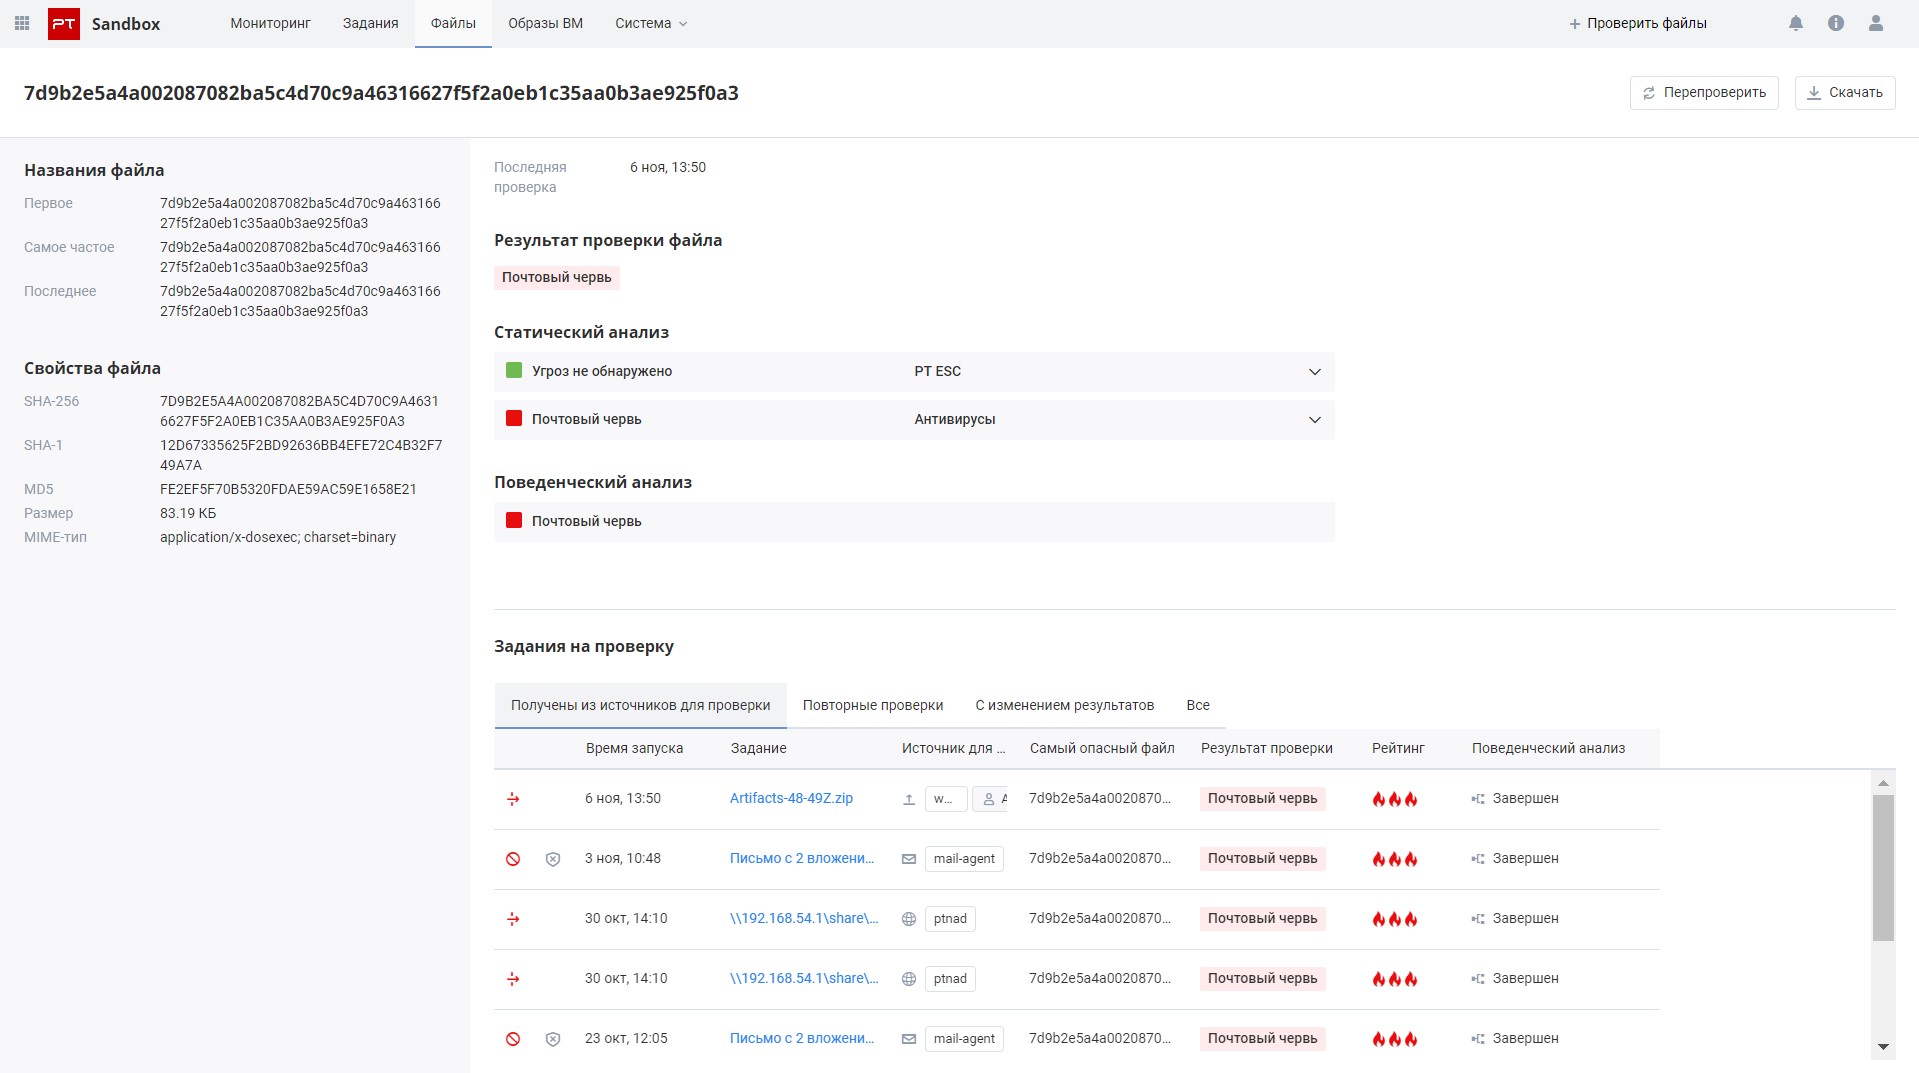The image size is (1919, 1073).
Task: Open the apps grid menu icon
Action: (22, 23)
